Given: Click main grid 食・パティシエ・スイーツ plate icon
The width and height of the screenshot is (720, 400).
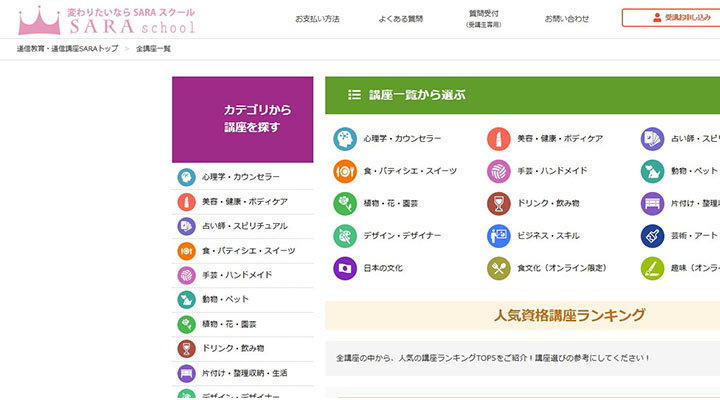Looking at the screenshot, I should 345,171.
